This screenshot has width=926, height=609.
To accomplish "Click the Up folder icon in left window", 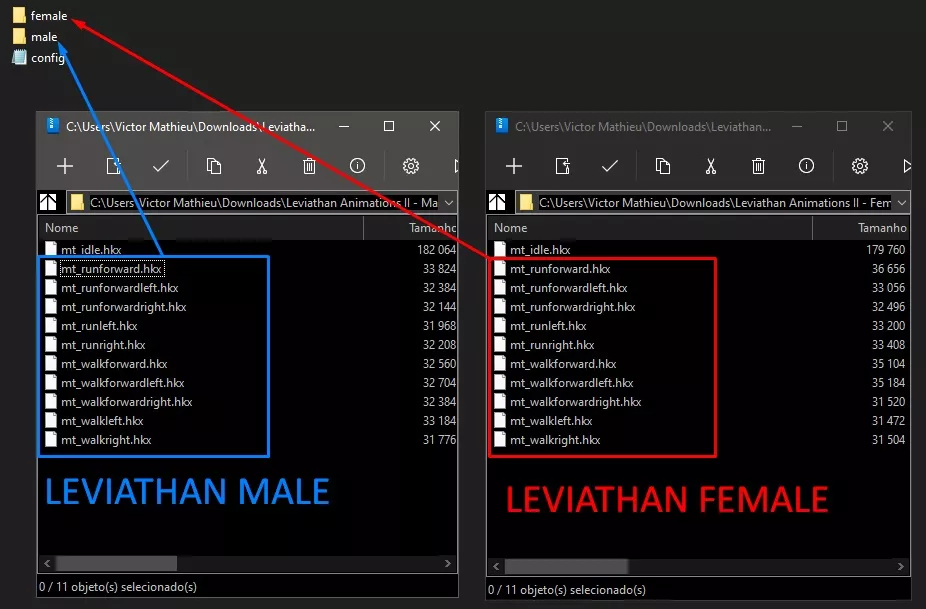I will 48,203.
